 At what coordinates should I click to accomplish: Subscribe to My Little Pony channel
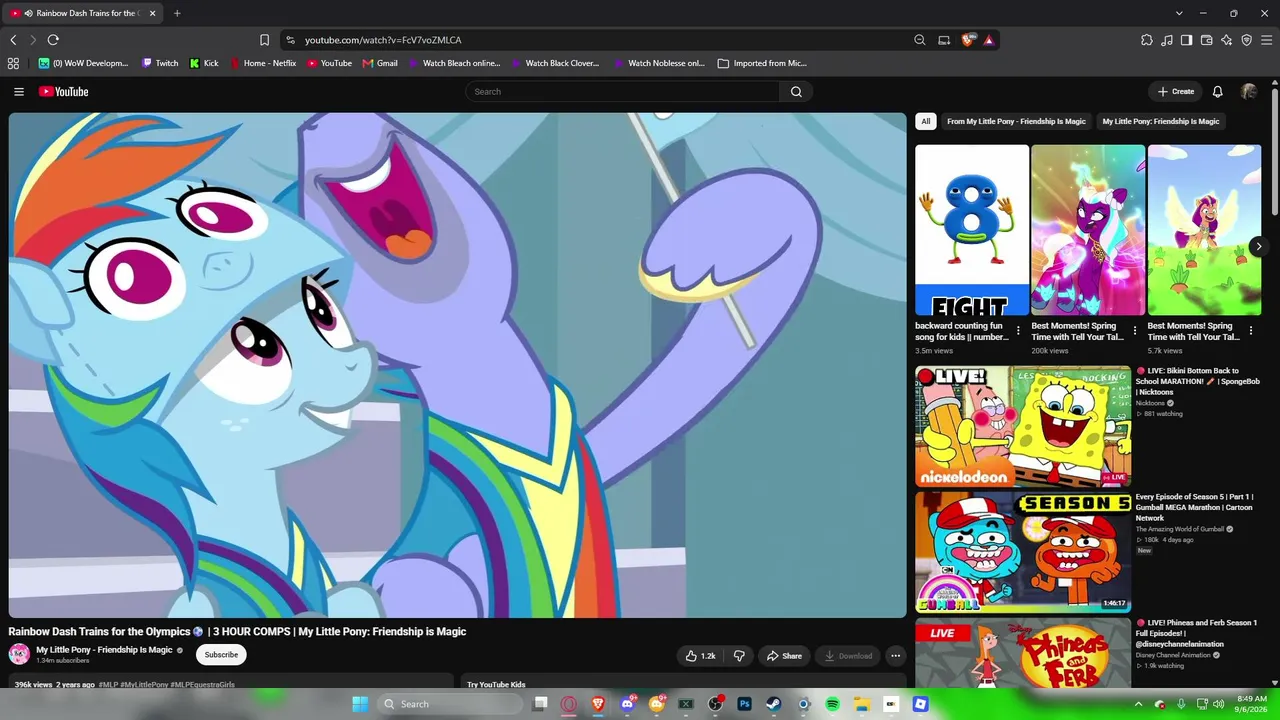pos(221,655)
